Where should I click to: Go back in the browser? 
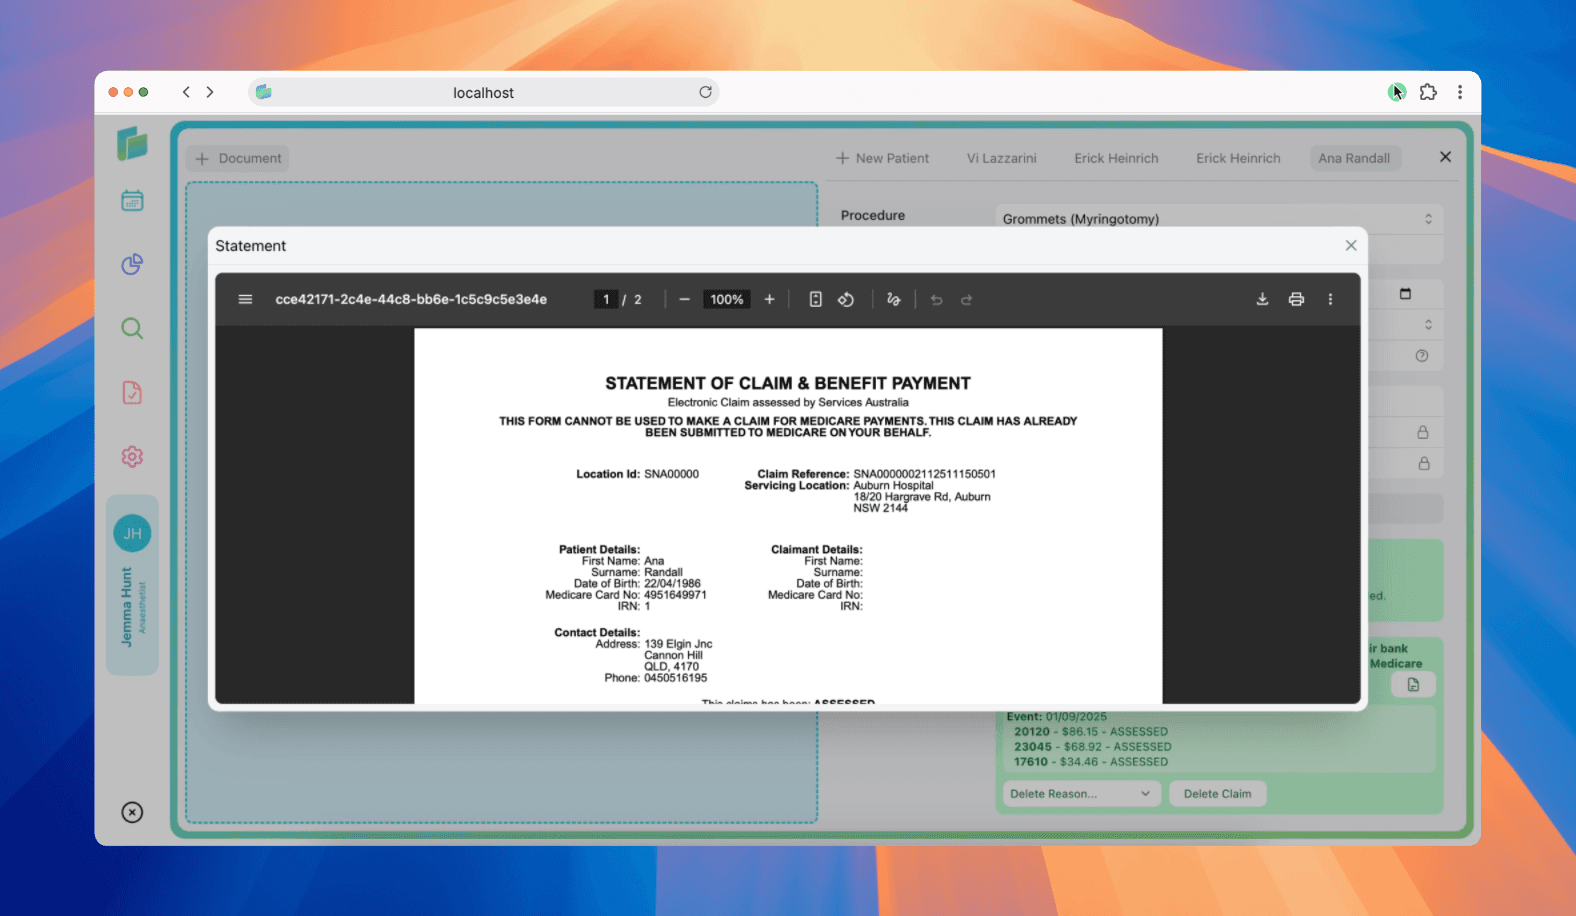(x=186, y=92)
